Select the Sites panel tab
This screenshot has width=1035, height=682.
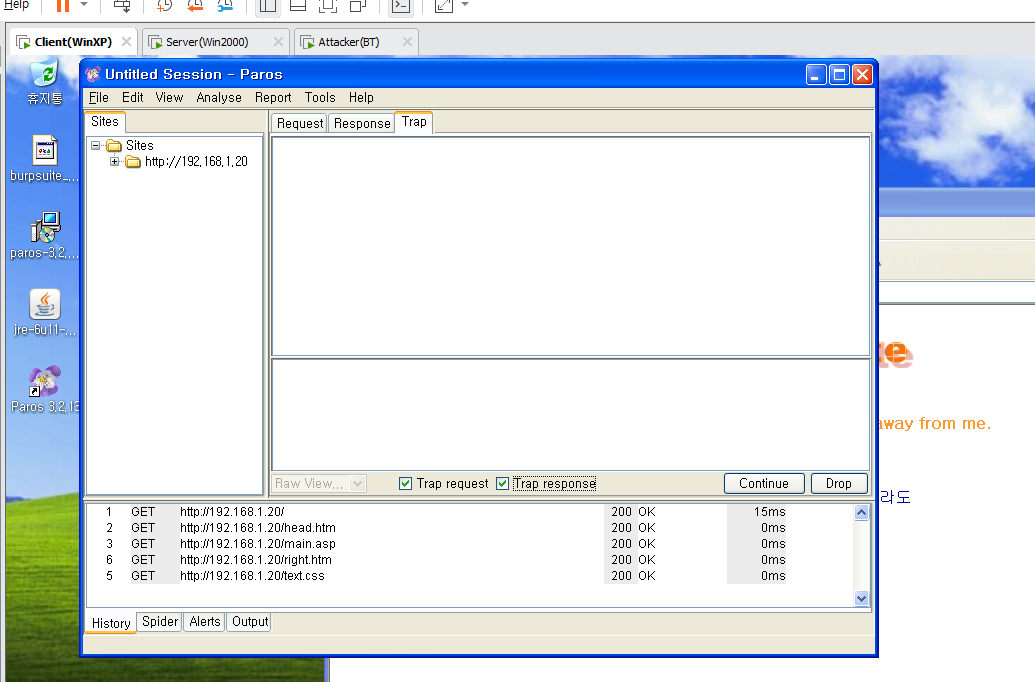[105, 121]
